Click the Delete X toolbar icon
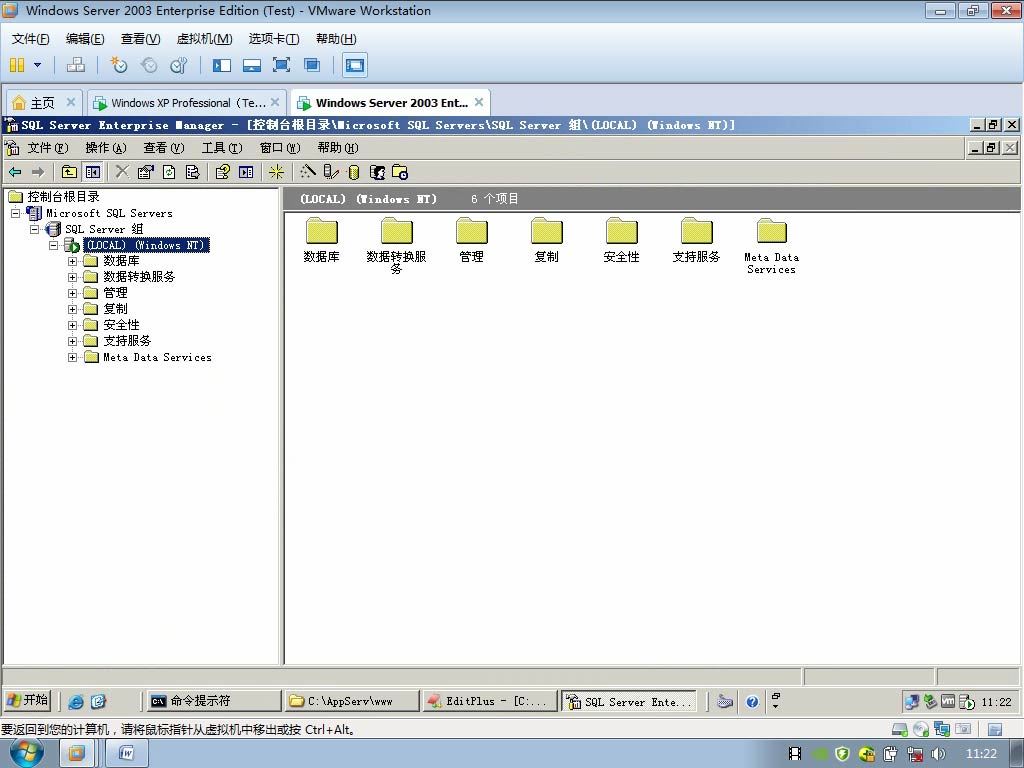This screenshot has height=768, width=1024. (x=122, y=172)
